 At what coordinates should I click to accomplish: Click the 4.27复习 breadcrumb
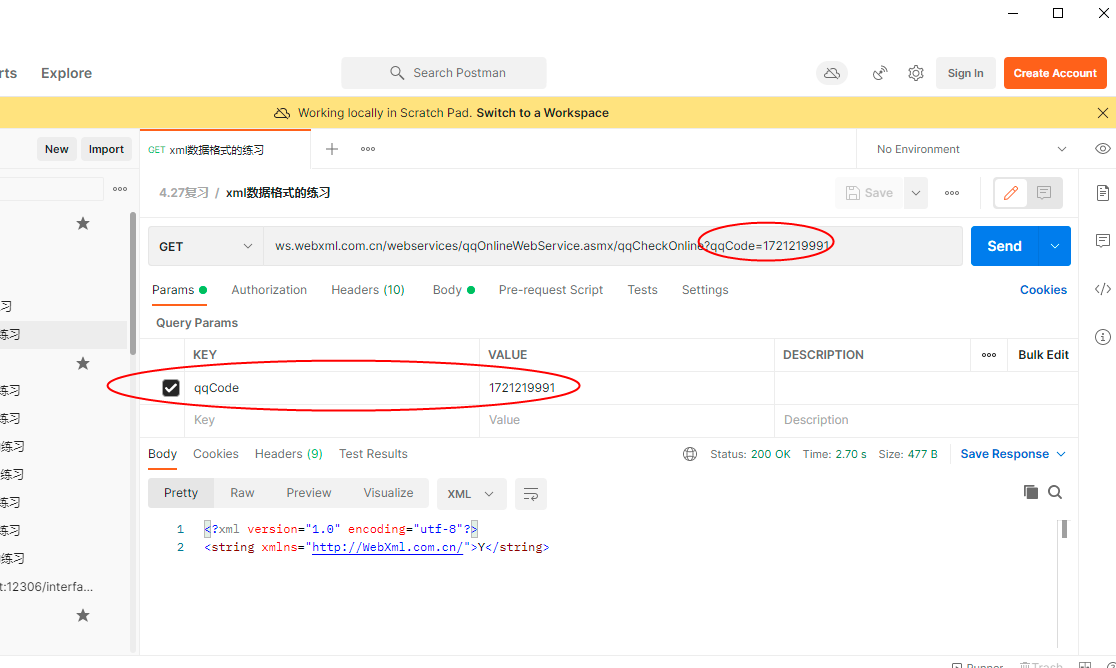click(x=184, y=193)
